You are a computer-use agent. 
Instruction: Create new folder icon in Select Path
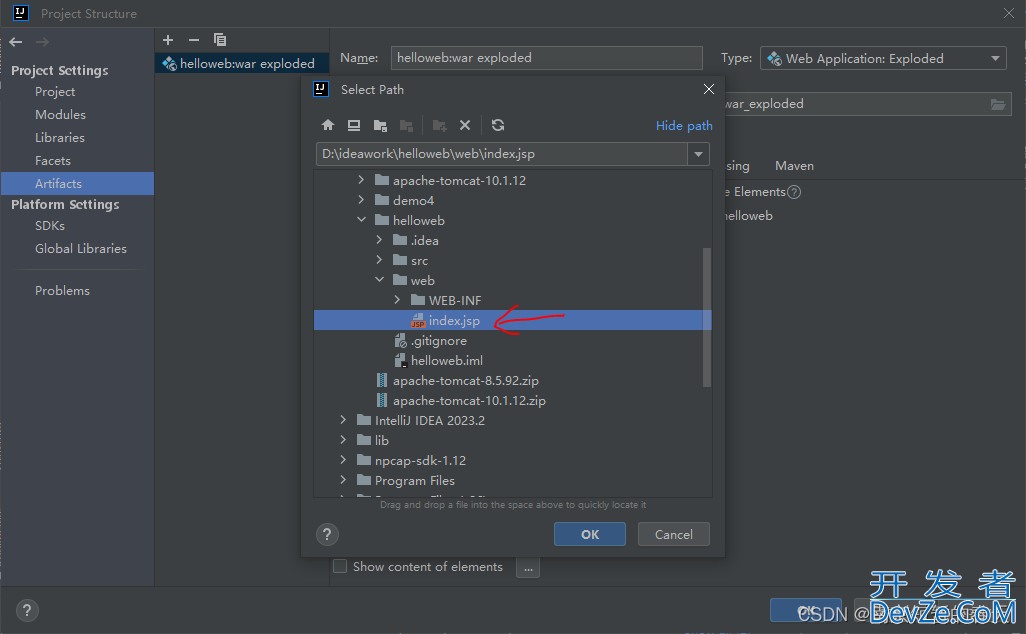[439, 125]
